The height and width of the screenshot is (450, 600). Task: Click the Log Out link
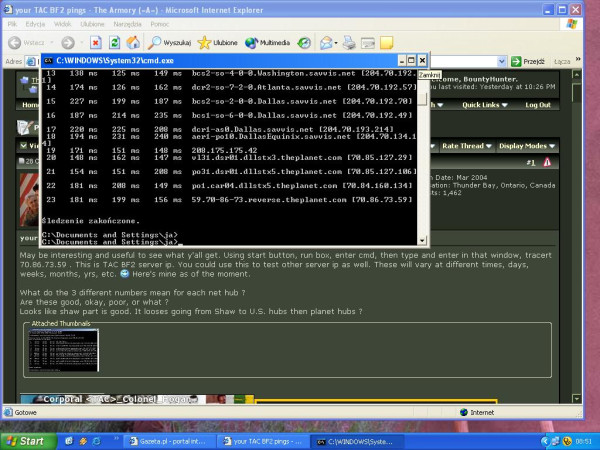pyautogui.click(x=538, y=105)
